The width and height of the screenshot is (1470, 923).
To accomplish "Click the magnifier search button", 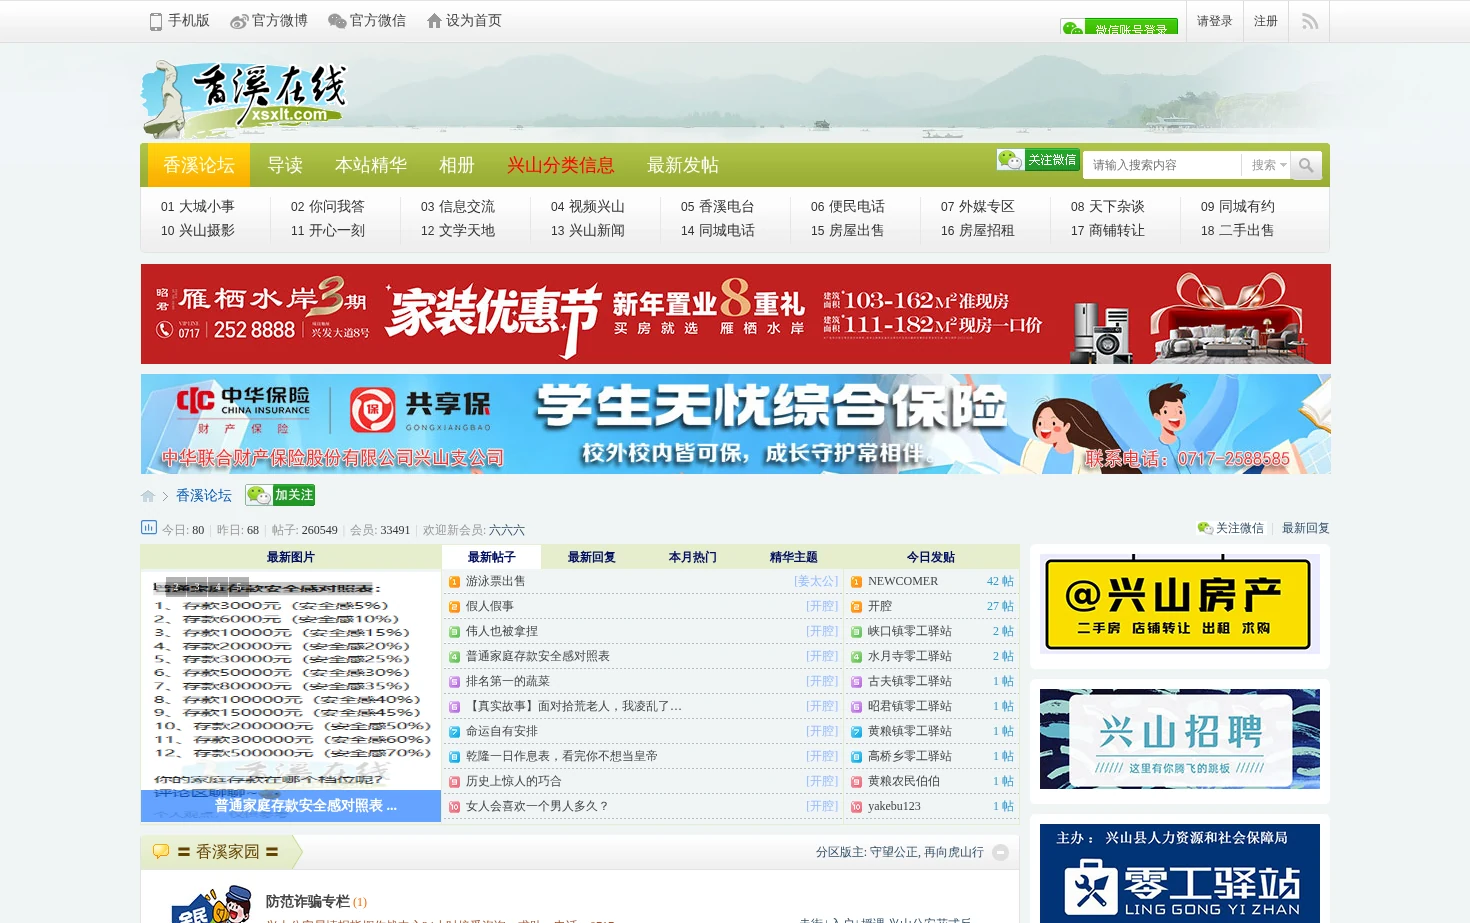I will click(x=1306, y=165).
